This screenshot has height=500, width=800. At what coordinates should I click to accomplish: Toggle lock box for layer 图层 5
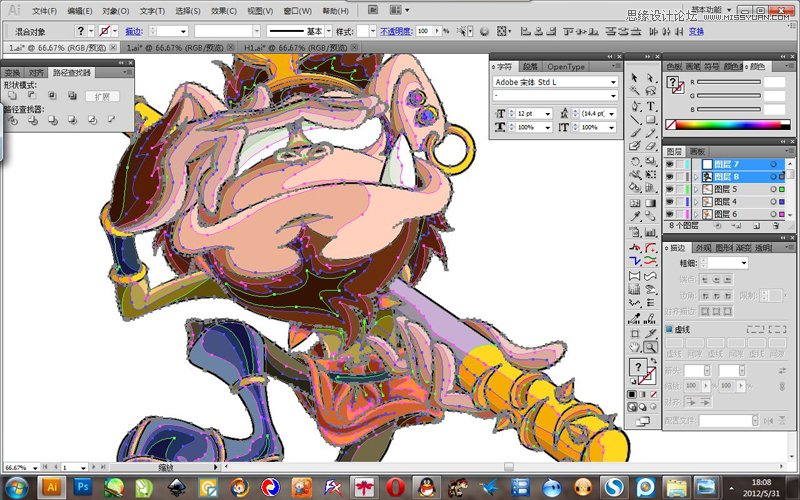click(680, 189)
